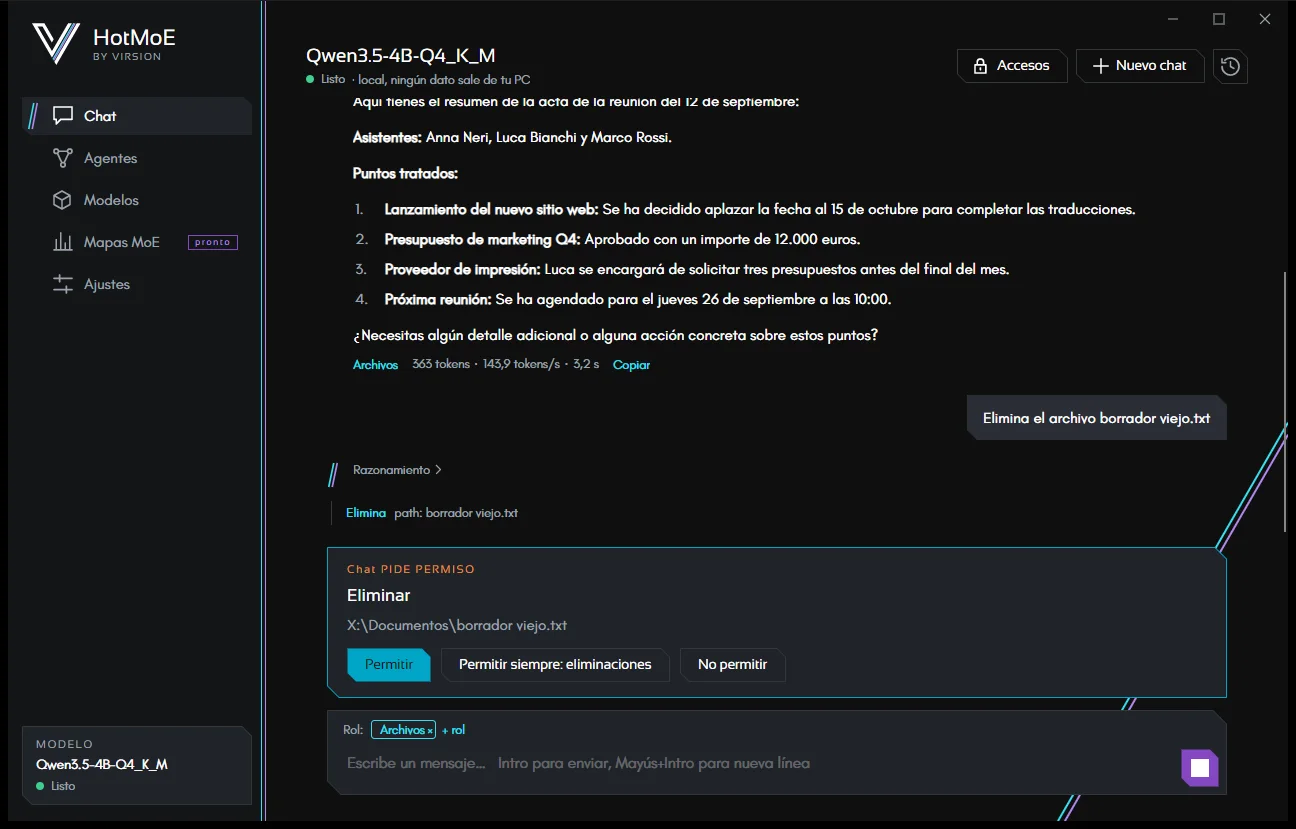Close the HotMoE window

point(1265,19)
